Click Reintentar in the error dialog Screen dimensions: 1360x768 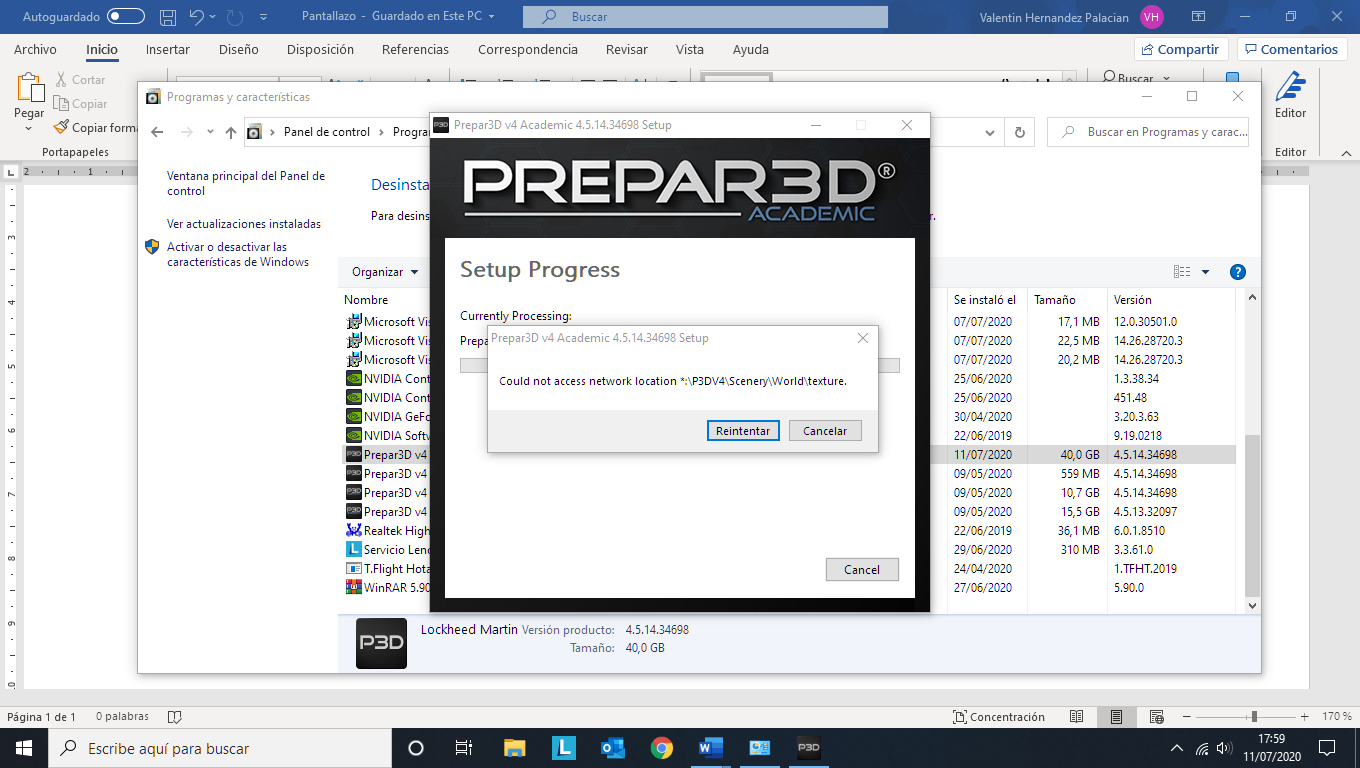742,431
